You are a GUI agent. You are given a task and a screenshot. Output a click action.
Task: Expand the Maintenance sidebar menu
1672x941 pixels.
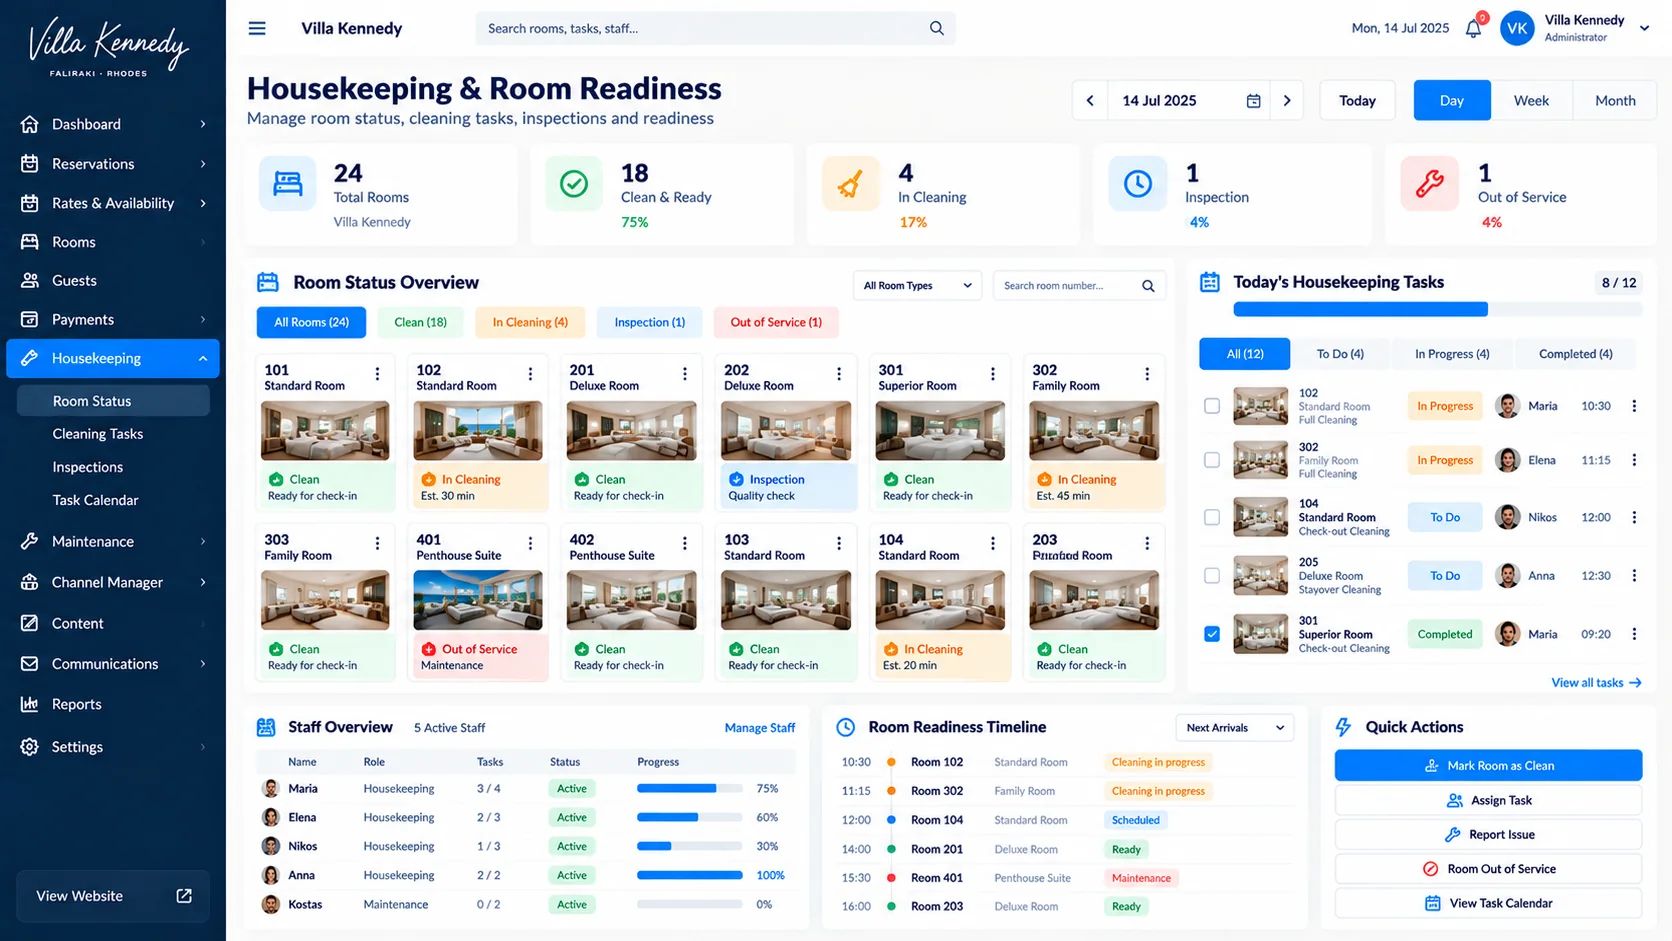[x=203, y=542]
